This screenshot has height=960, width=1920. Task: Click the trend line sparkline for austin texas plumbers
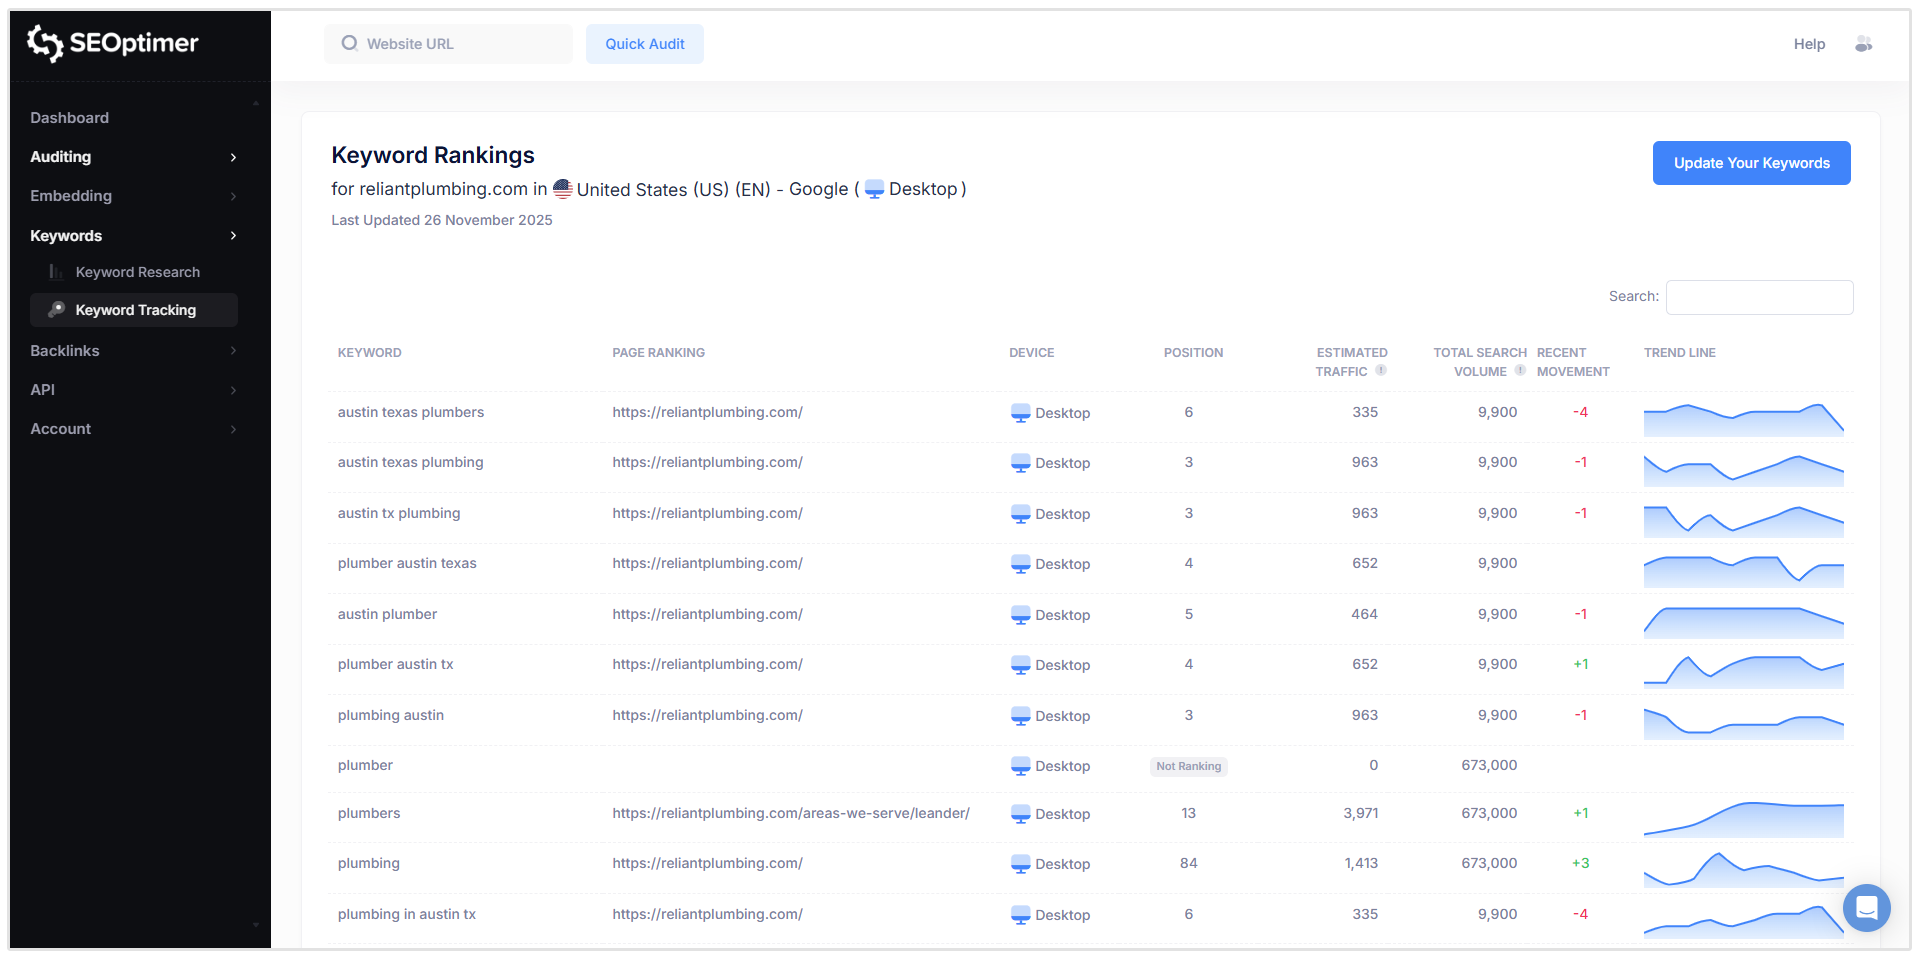point(1744,420)
